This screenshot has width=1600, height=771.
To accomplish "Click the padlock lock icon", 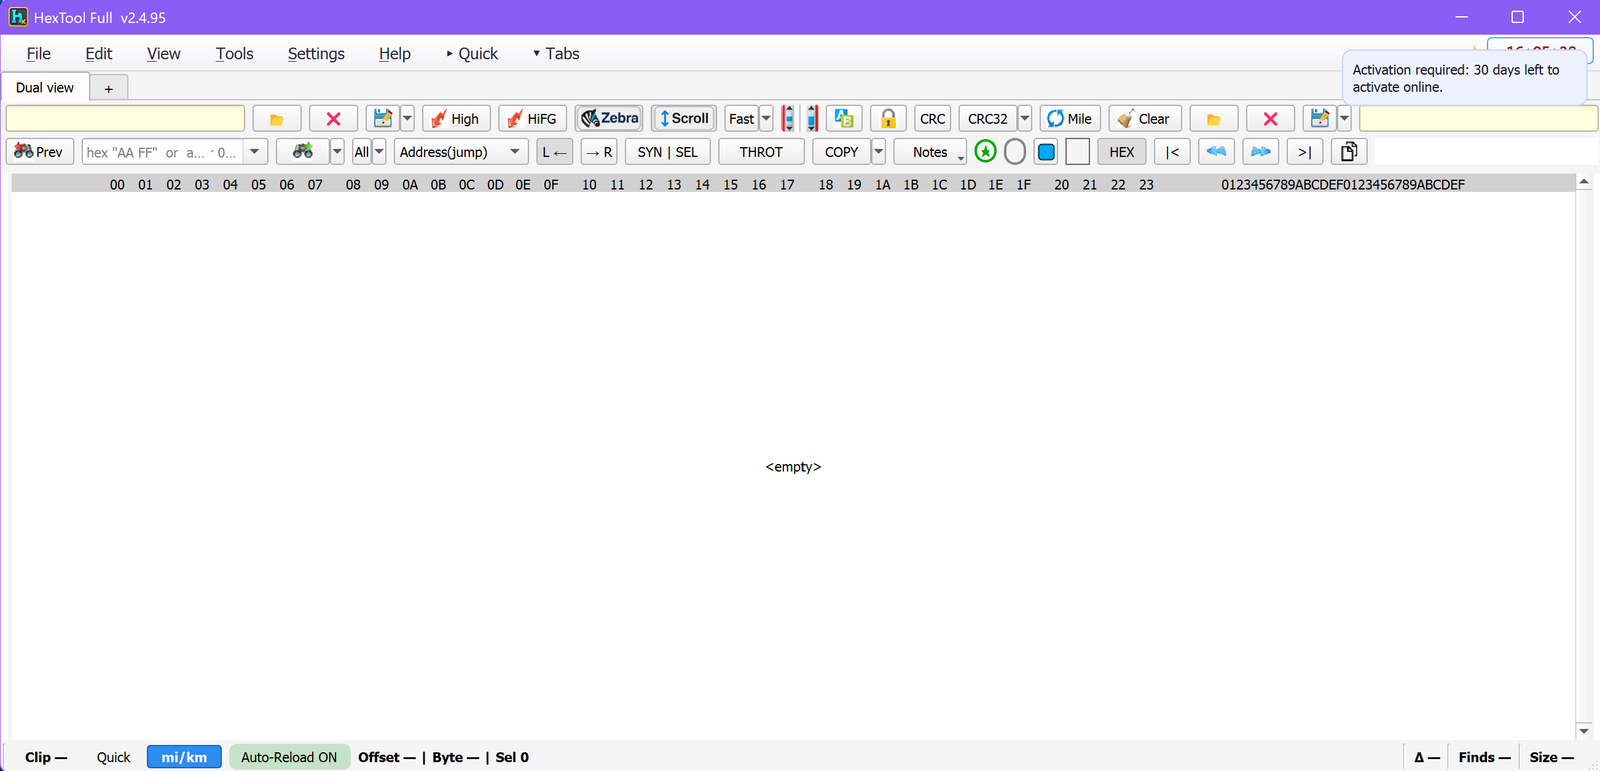I will (888, 119).
